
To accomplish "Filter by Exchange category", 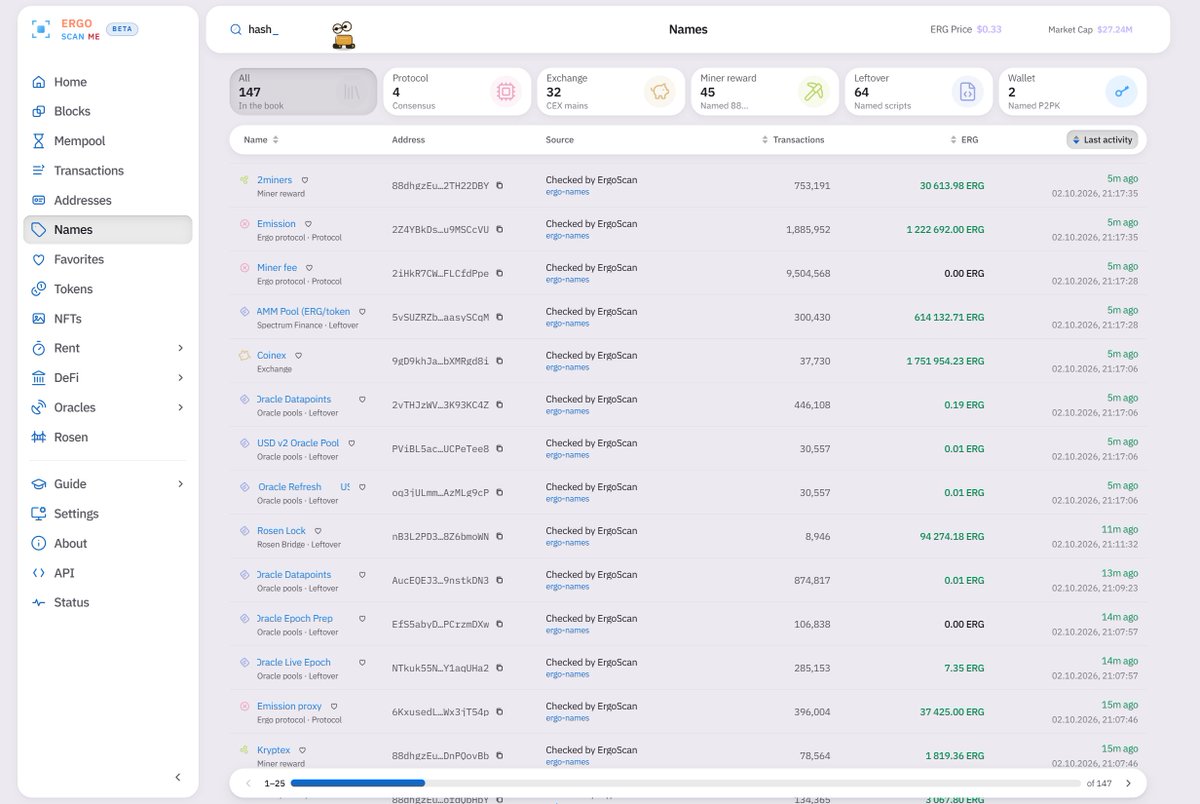I will (x=611, y=91).
